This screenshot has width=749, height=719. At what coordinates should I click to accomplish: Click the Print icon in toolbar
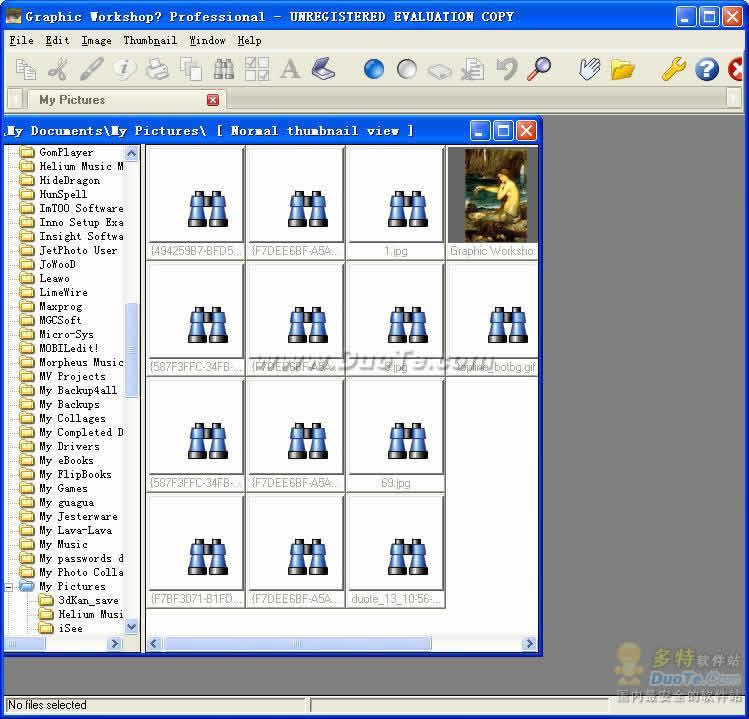157,69
